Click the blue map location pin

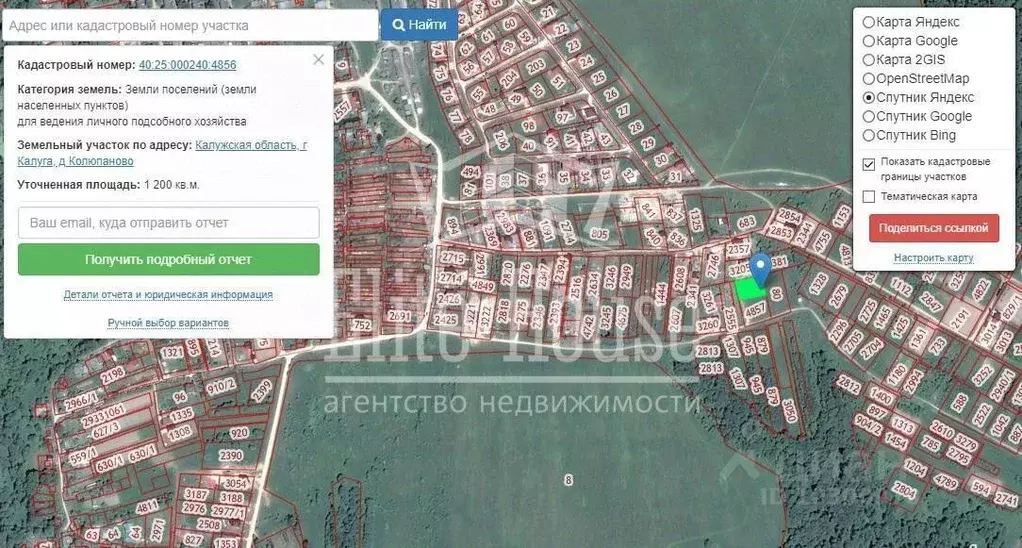tap(760, 268)
